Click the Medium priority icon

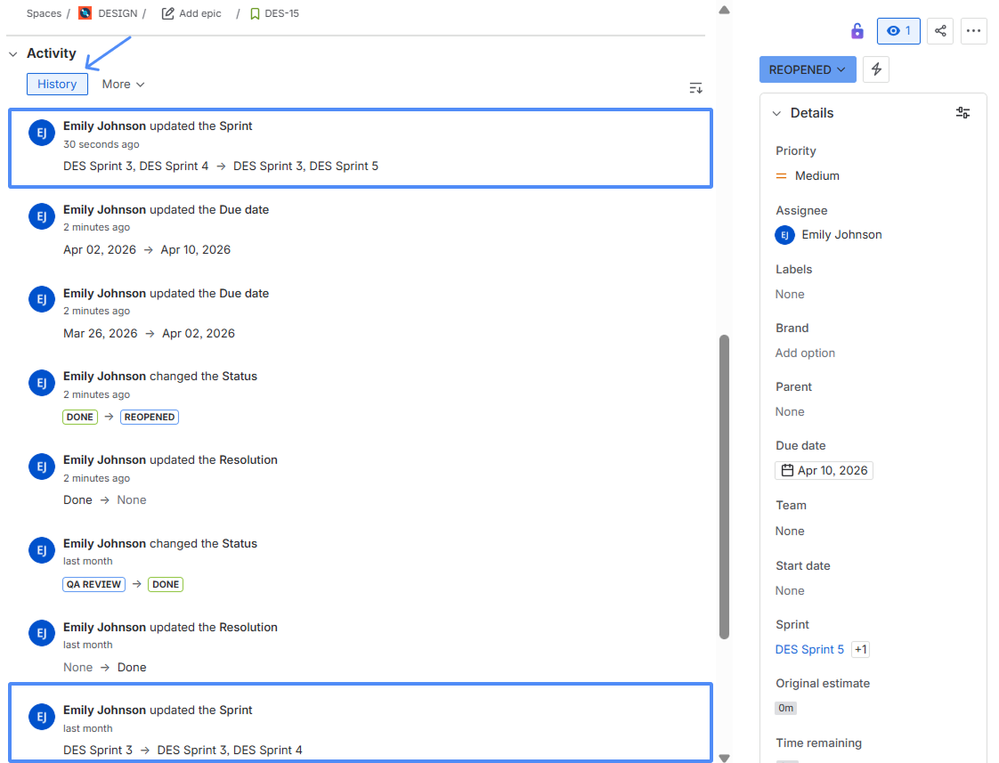coord(781,175)
